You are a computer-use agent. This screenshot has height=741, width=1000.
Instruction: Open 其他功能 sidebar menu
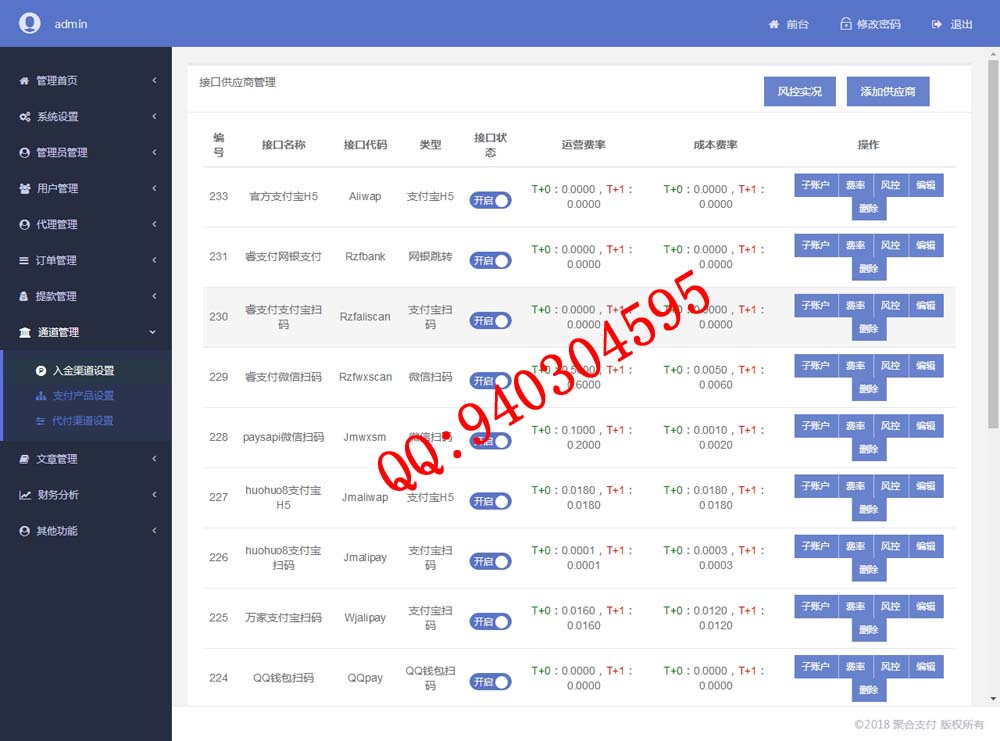click(85, 531)
